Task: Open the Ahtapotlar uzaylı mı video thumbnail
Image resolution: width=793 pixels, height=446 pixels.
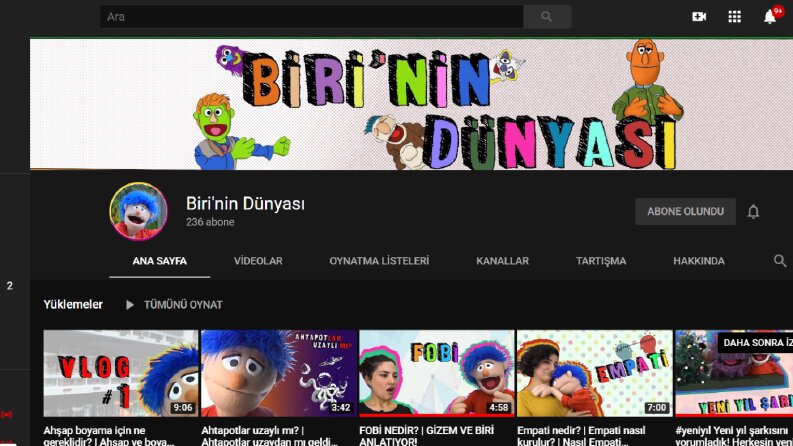Action: point(279,374)
